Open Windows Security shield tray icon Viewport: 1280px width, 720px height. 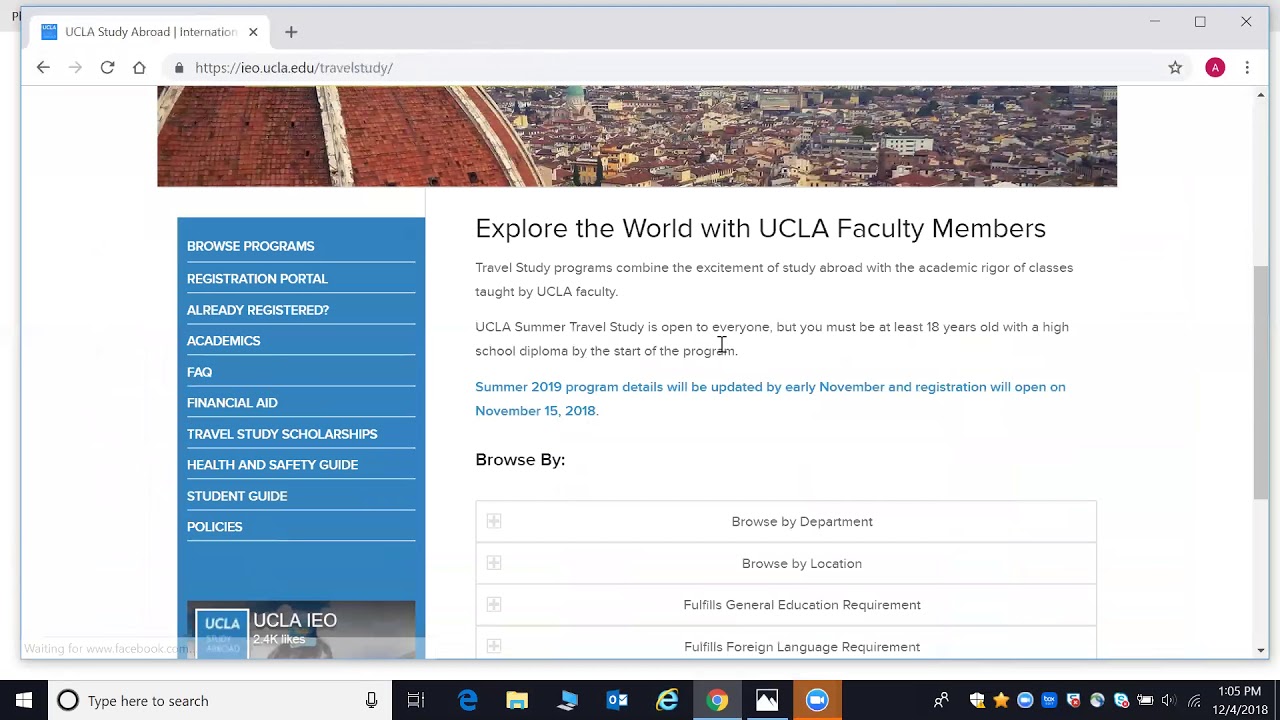(977, 701)
